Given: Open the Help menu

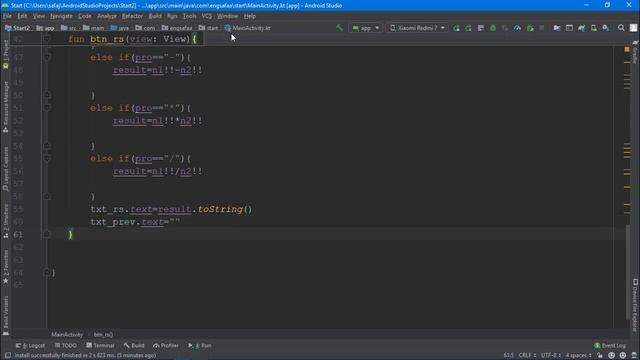Looking at the screenshot, I should (x=250, y=16).
